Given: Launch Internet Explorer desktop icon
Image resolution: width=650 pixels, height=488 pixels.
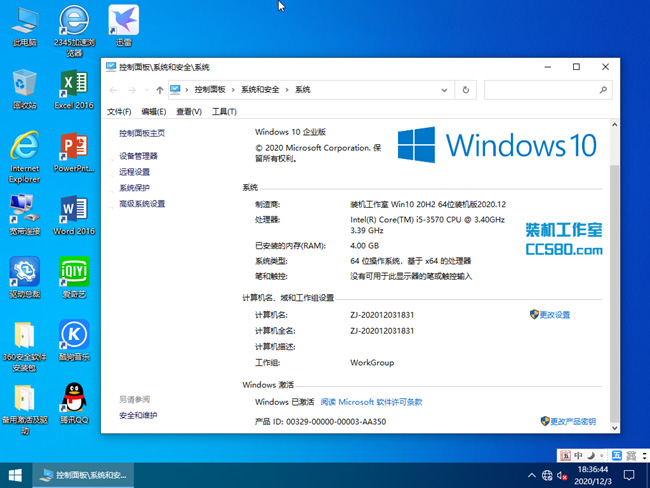Looking at the screenshot, I should click(x=24, y=157).
